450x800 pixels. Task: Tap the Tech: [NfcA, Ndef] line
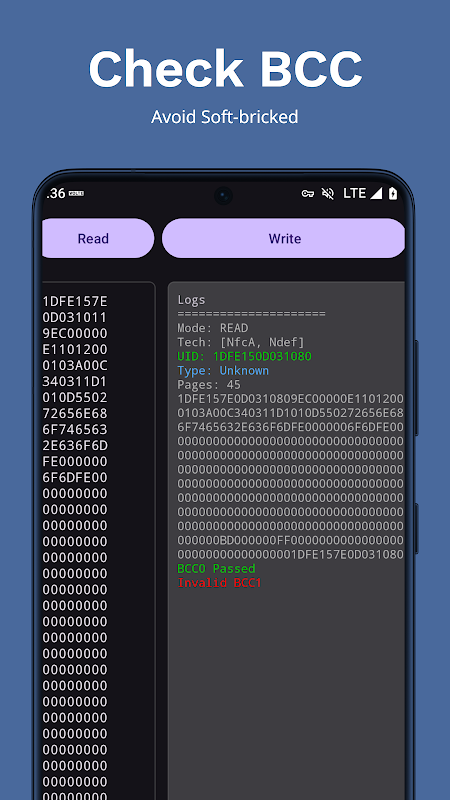pos(241,342)
